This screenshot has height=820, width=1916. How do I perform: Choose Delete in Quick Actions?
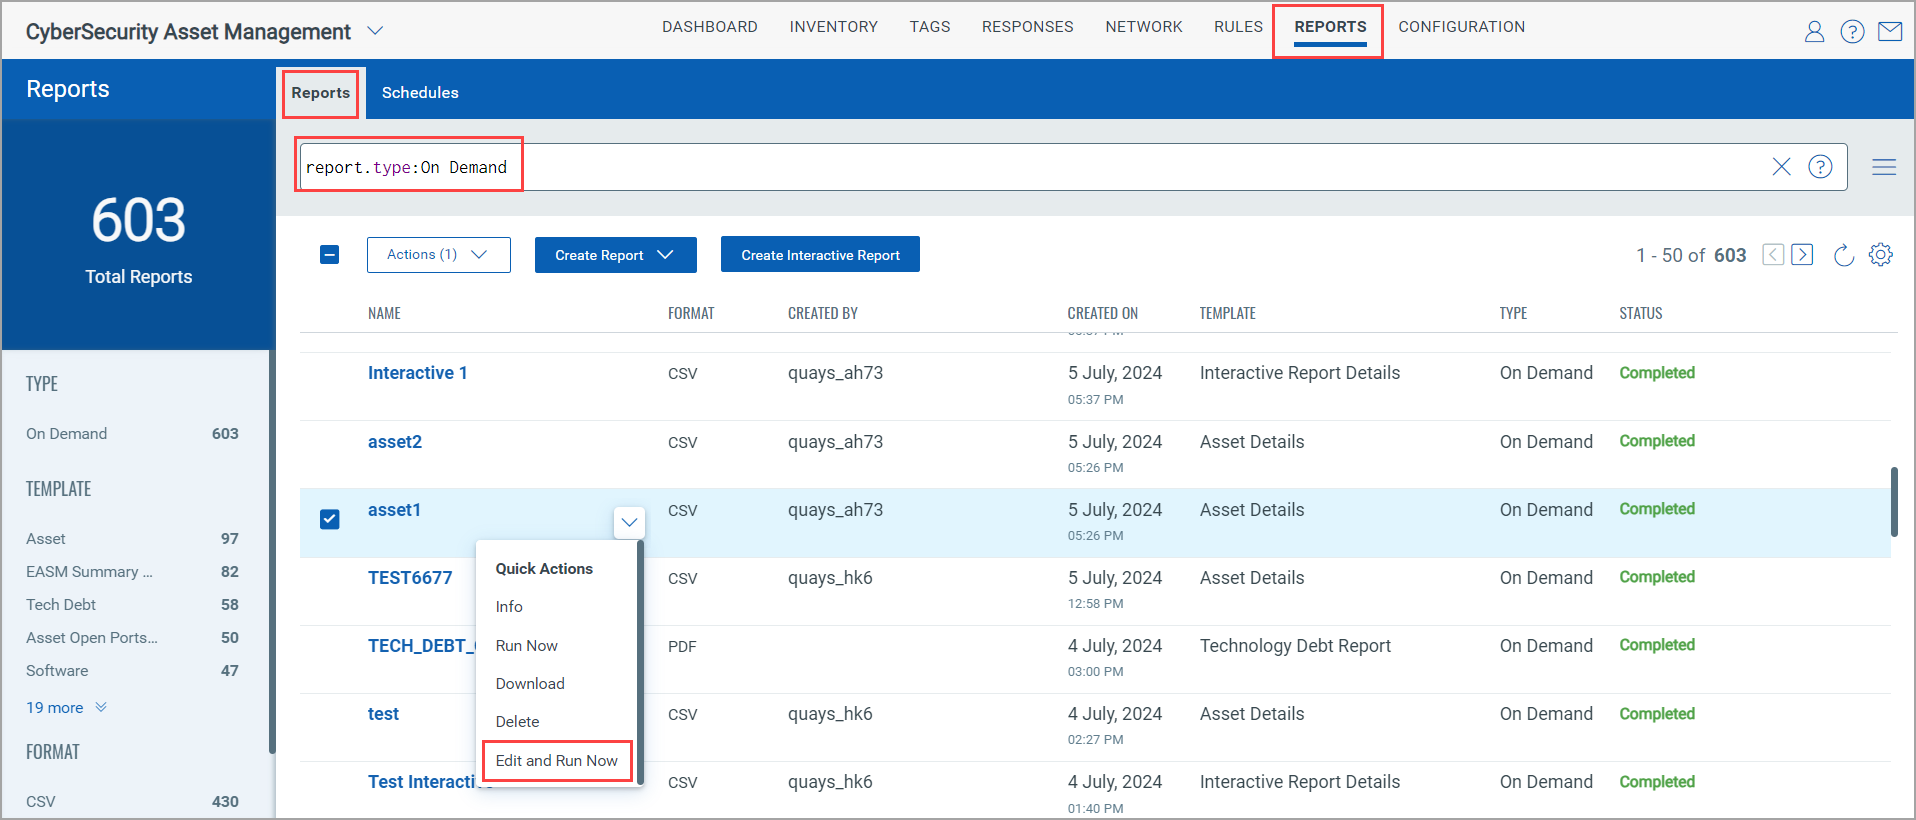click(x=517, y=722)
